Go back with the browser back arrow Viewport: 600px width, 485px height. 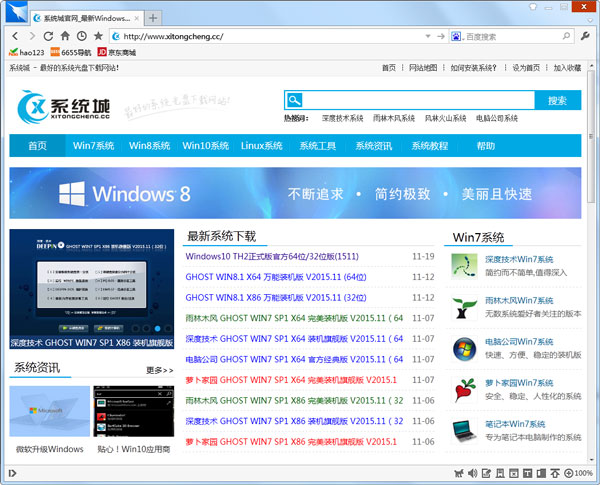[x=15, y=36]
